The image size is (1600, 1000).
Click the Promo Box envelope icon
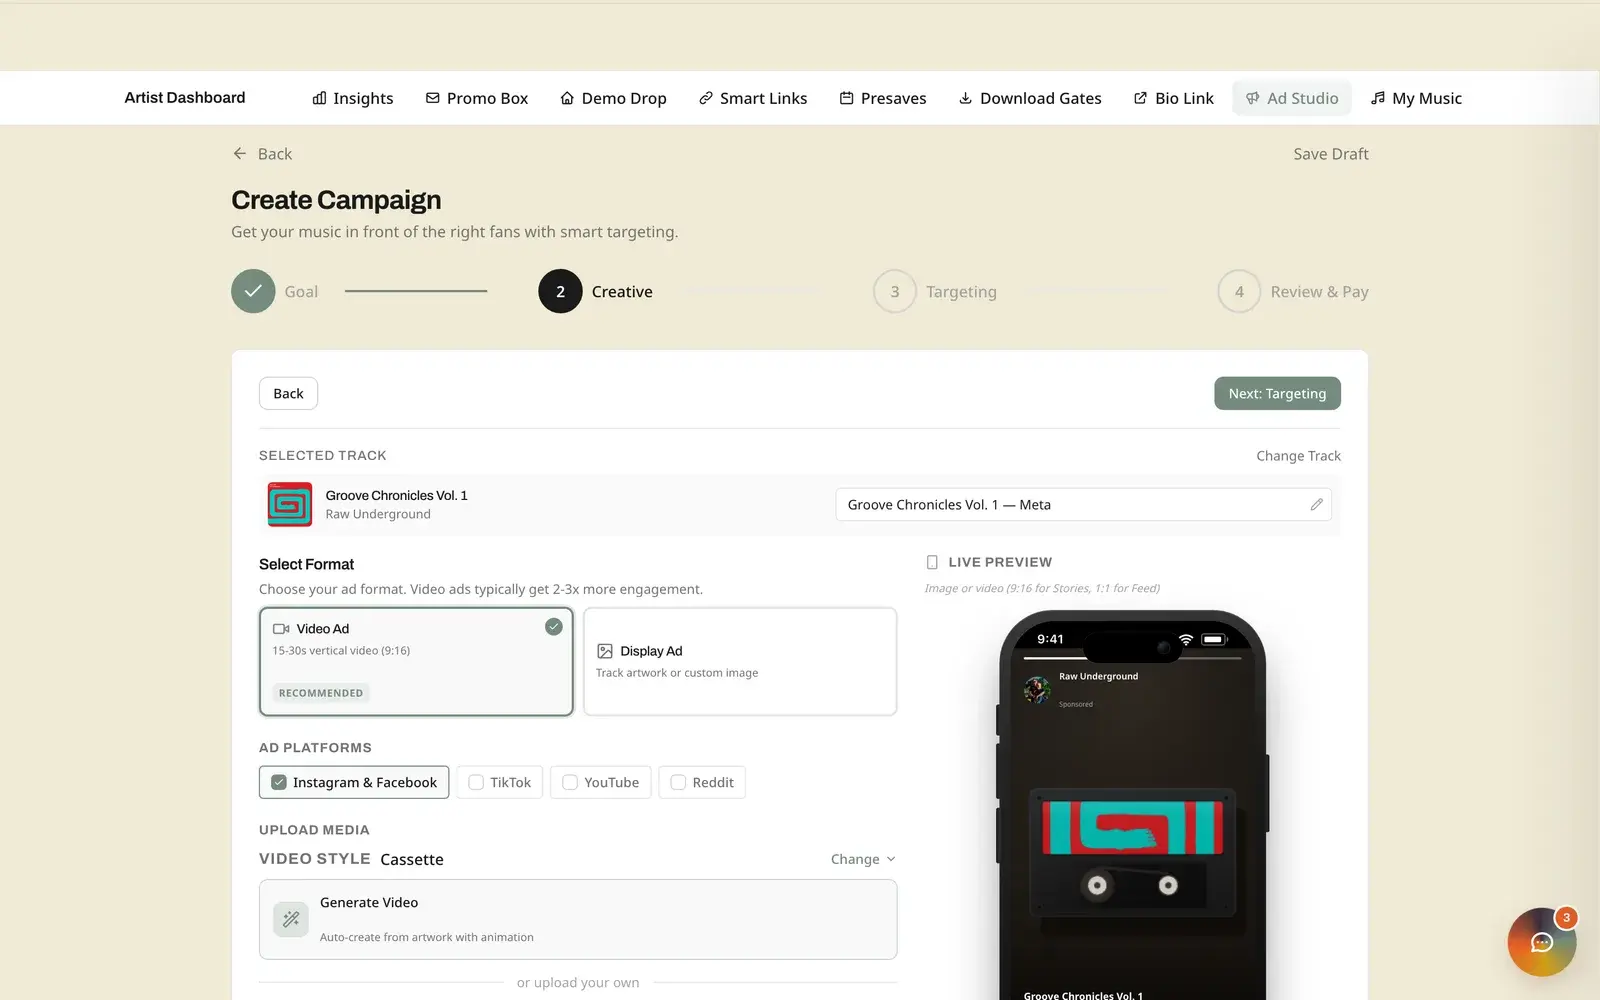(x=433, y=98)
